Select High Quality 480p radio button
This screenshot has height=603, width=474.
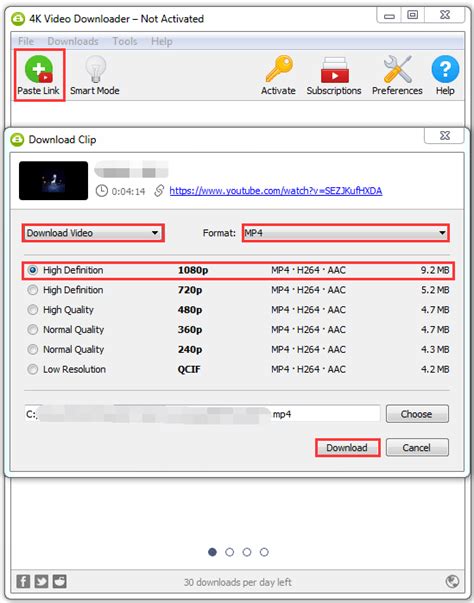click(33, 310)
